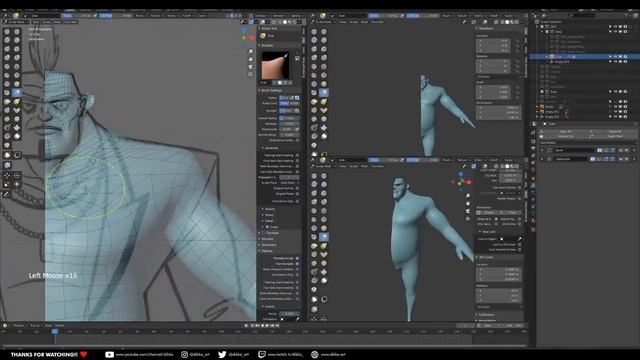Open the Playback menu in the timeline
The image size is (640, 360).
pyautogui.click(x=19, y=326)
